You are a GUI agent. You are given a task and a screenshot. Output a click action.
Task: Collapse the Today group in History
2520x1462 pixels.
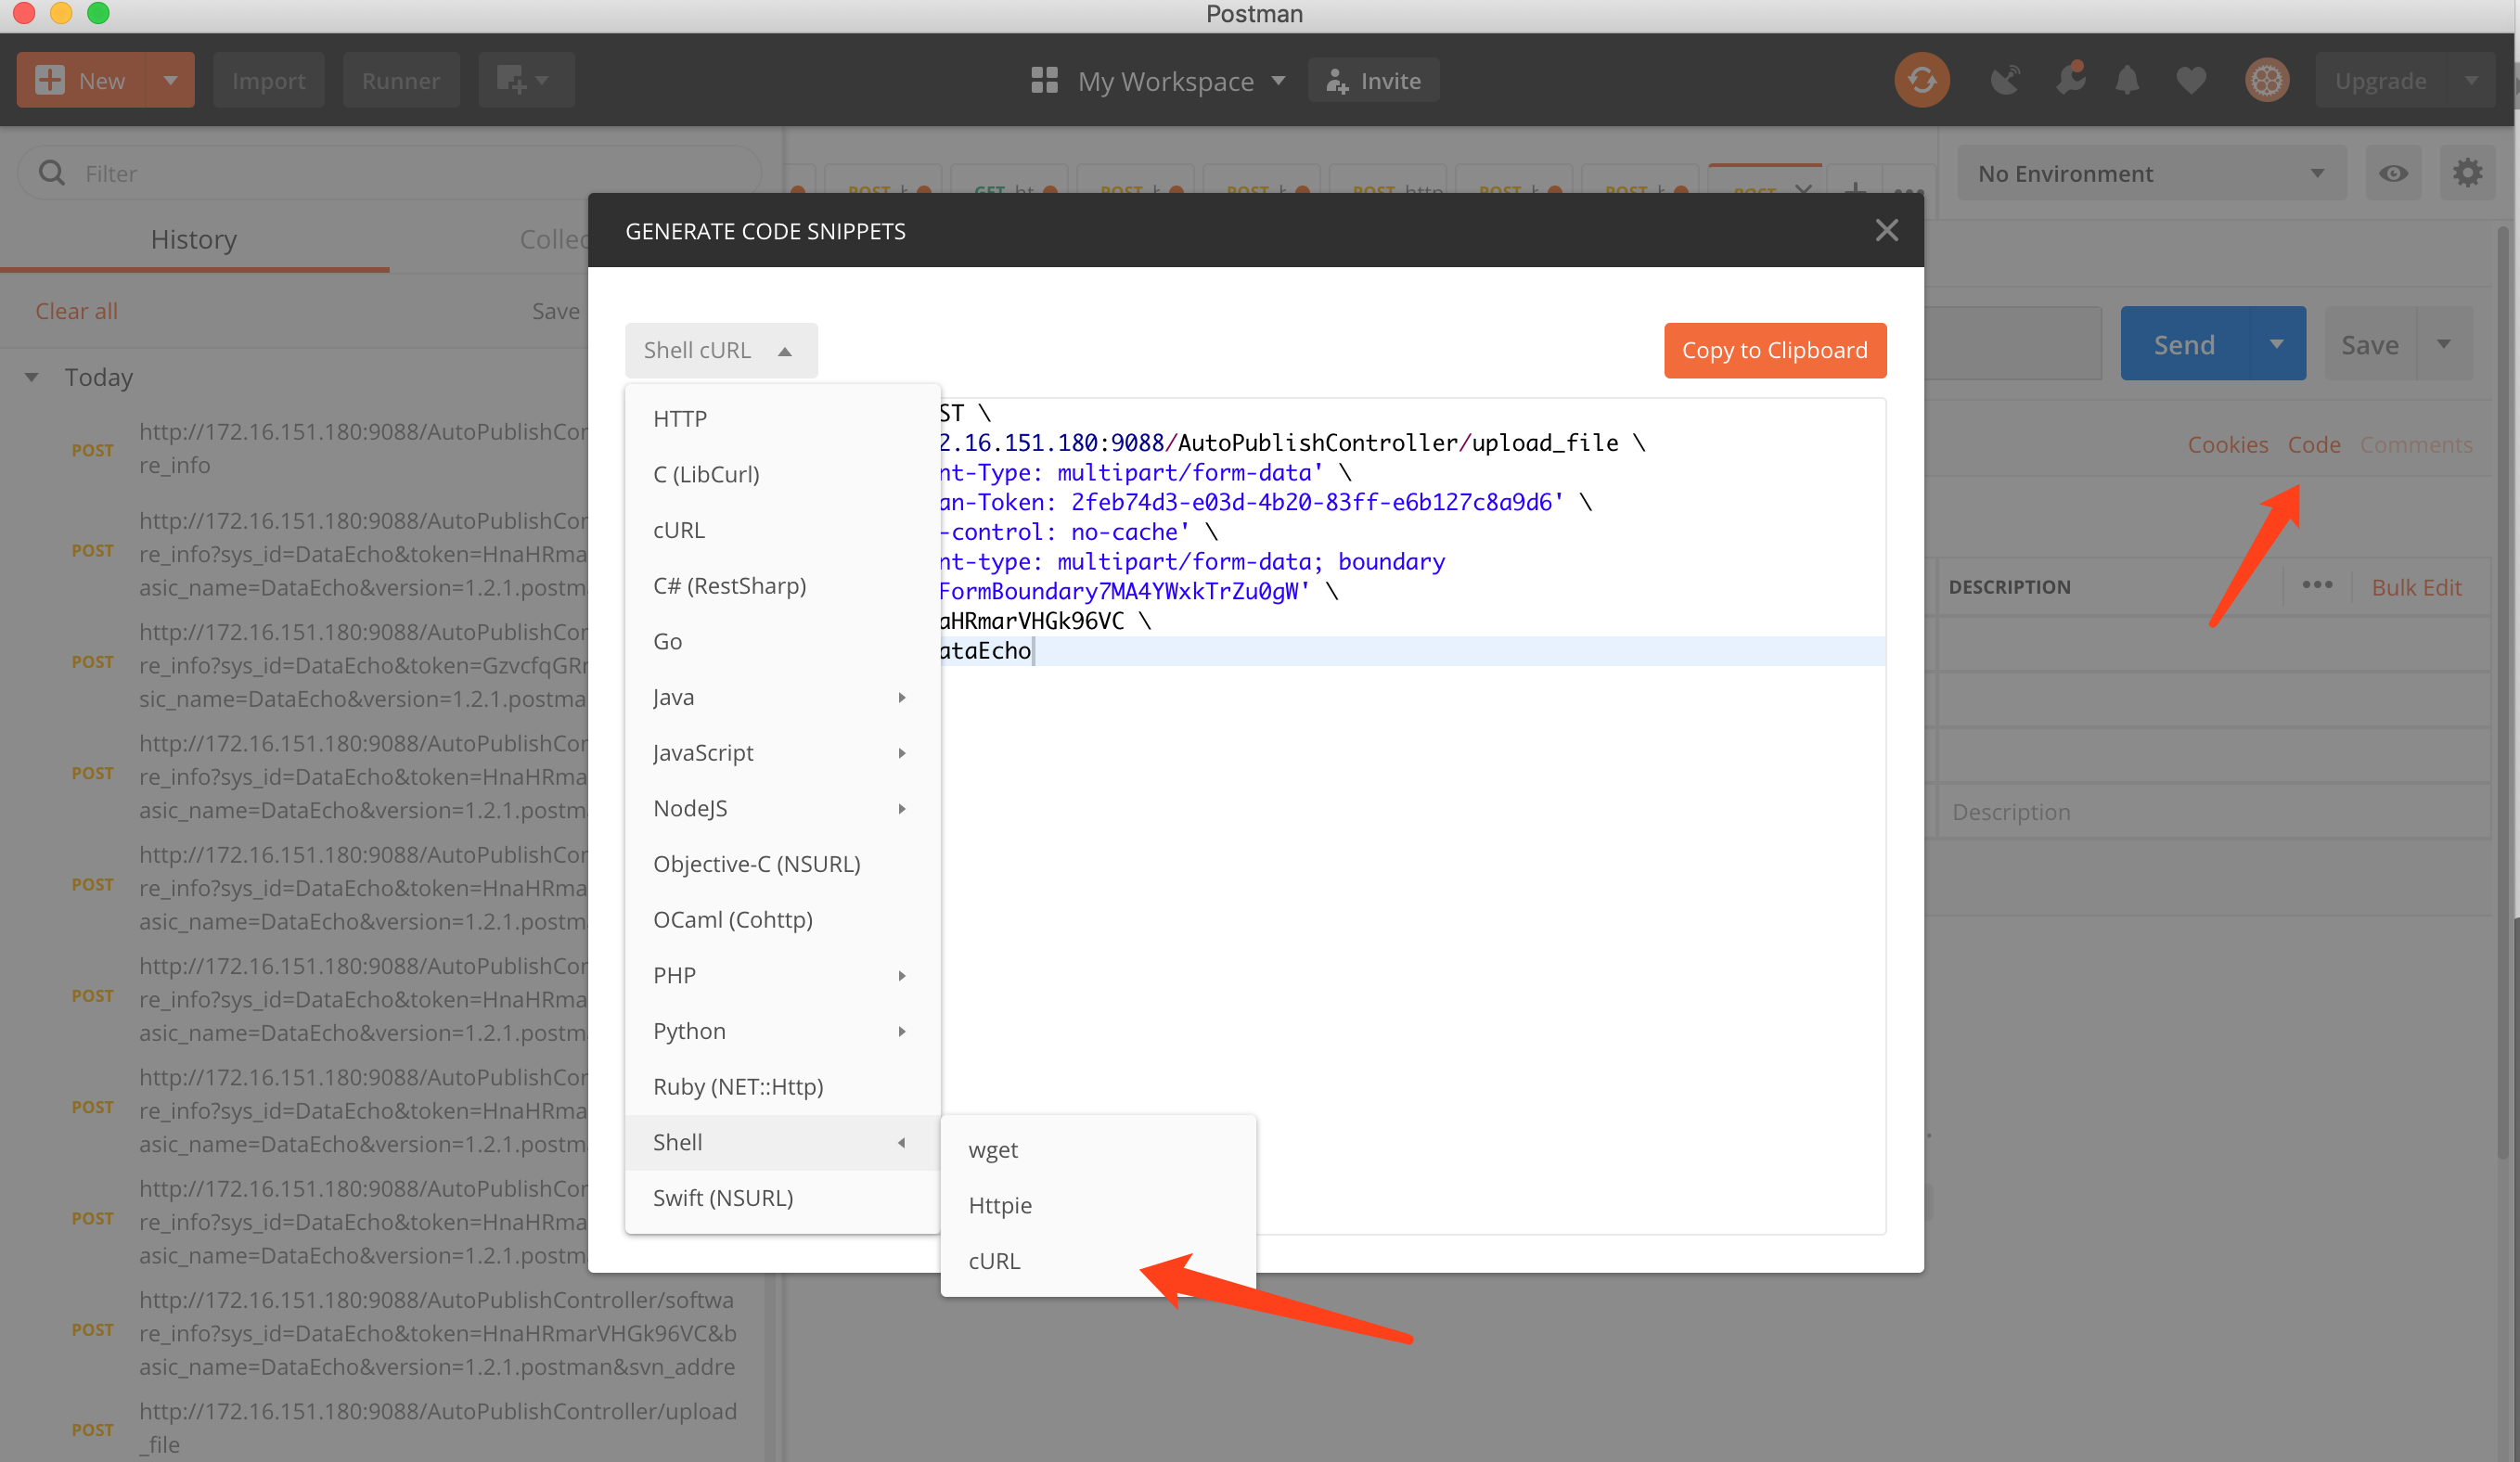coord(31,377)
